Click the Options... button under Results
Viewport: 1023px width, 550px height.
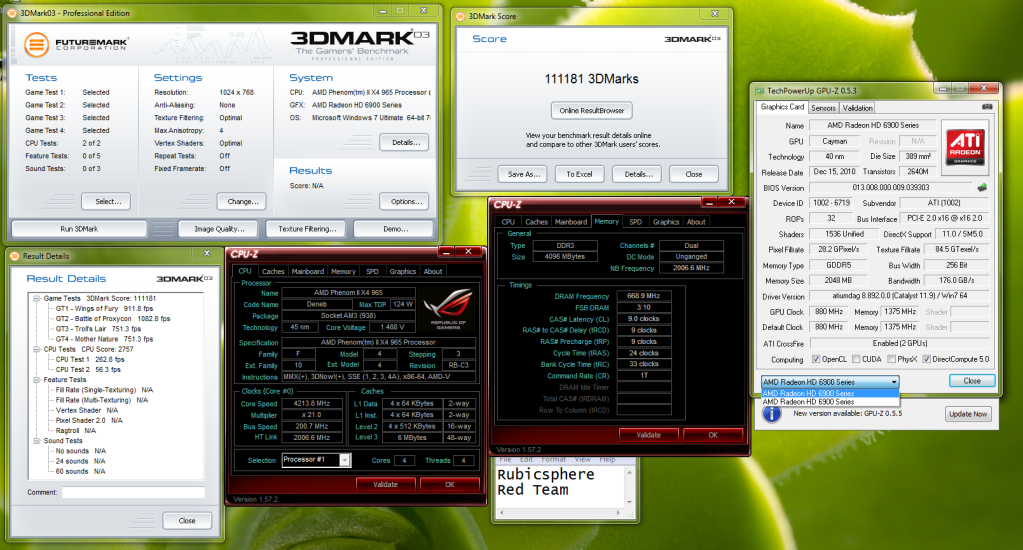pos(405,202)
